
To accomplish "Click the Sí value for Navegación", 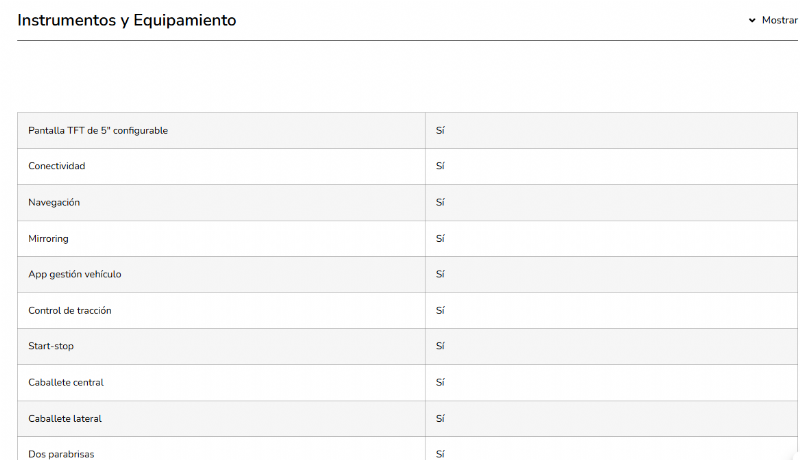I will click(x=440, y=202).
